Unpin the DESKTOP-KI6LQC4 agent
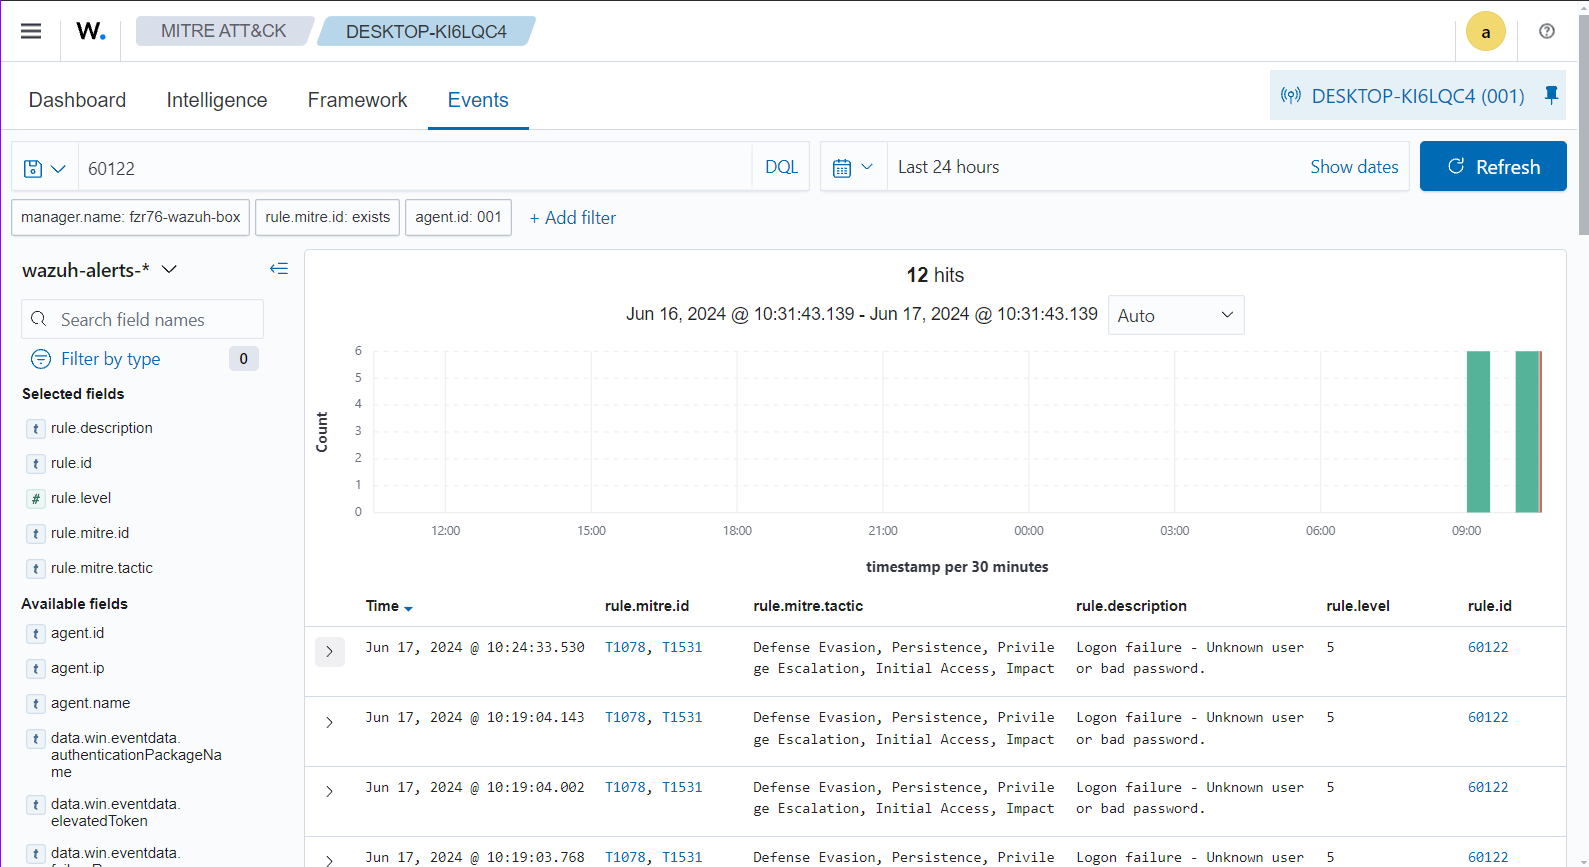This screenshot has height=867, width=1589. coord(1551,95)
